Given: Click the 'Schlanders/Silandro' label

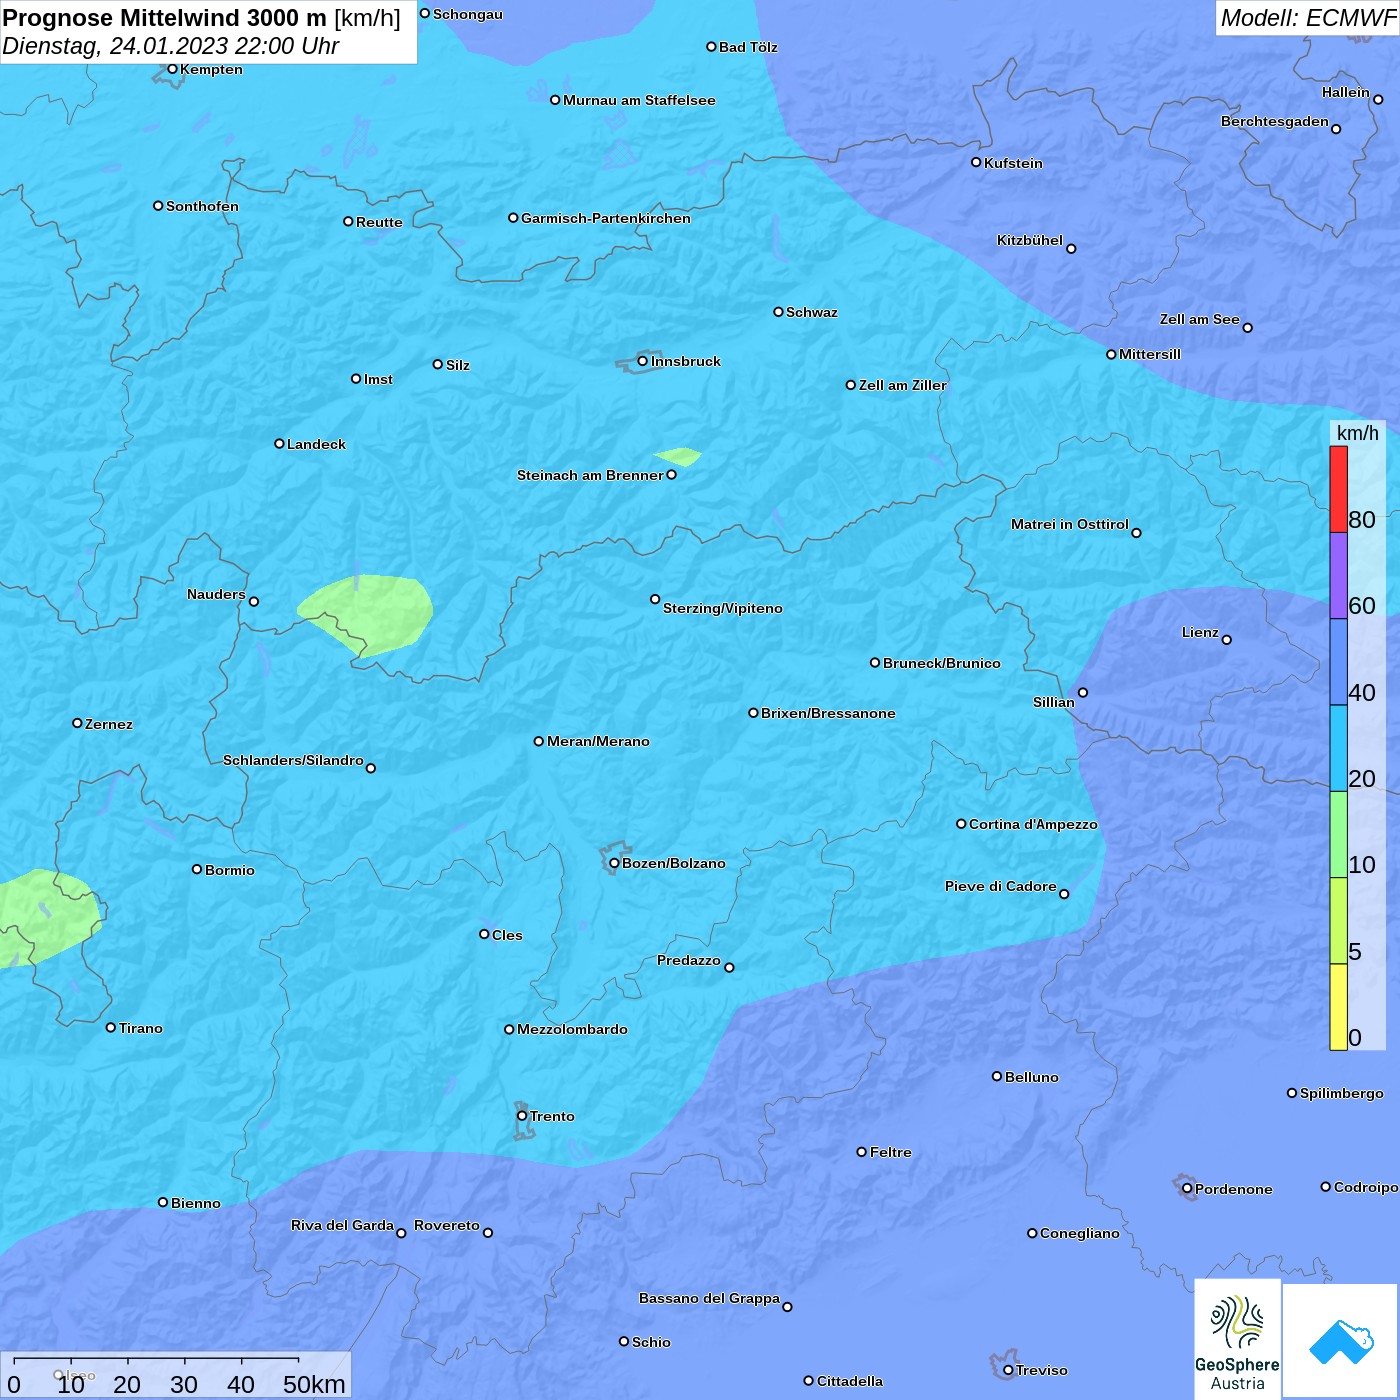Looking at the screenshot, I should (x=293, y=760).
